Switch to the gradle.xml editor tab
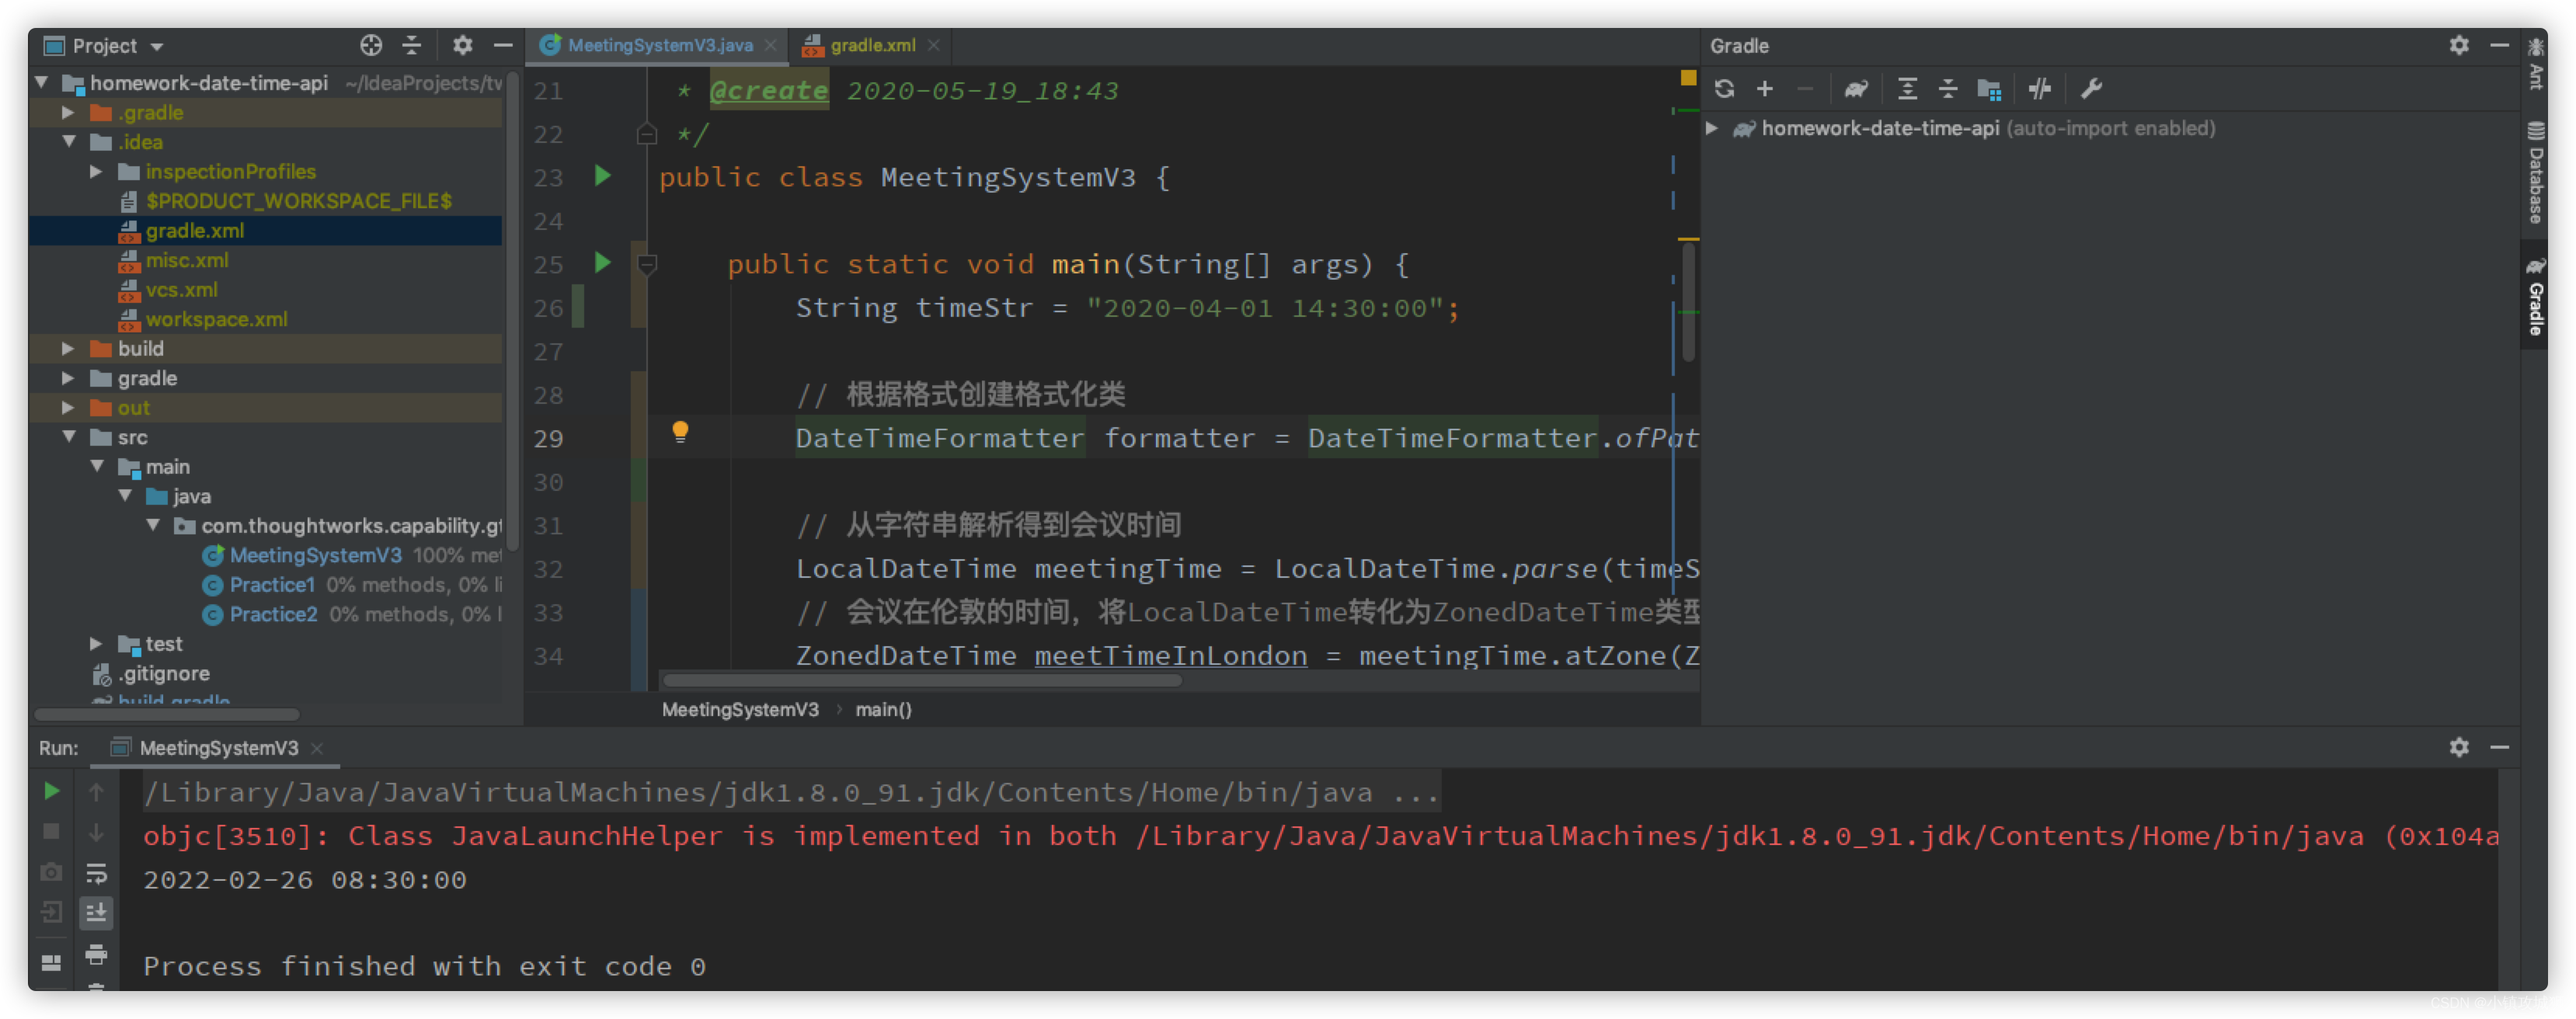This screenshot has width=2576, height=1019. 871,46
